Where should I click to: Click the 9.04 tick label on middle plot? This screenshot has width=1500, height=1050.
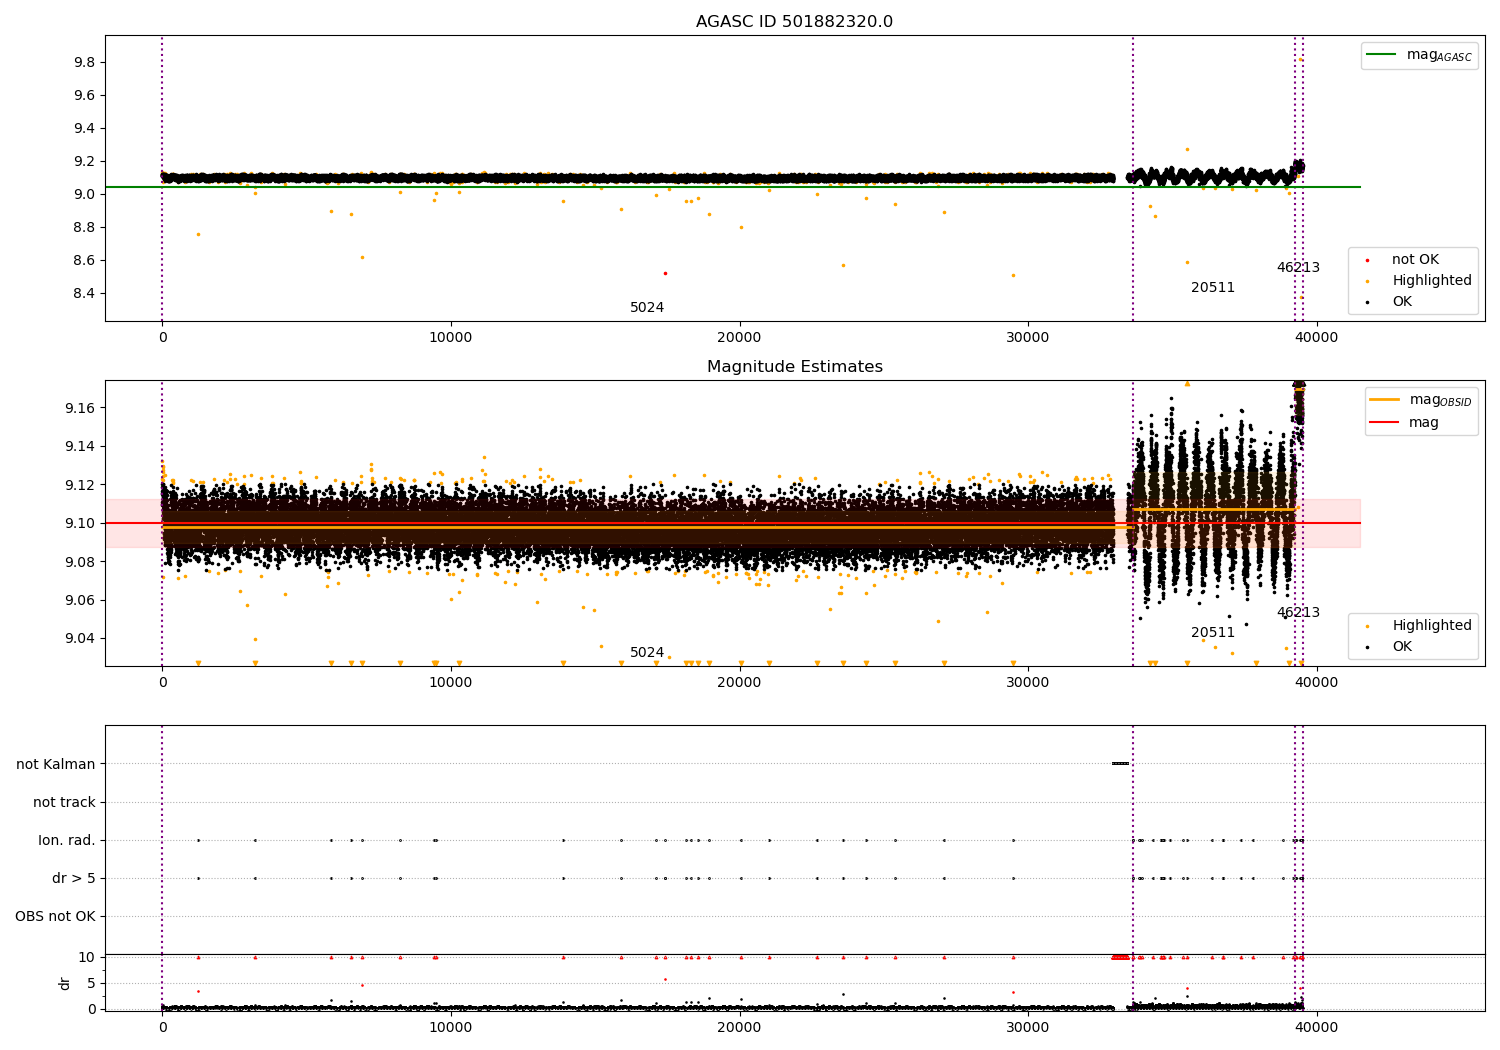[80, 639]
